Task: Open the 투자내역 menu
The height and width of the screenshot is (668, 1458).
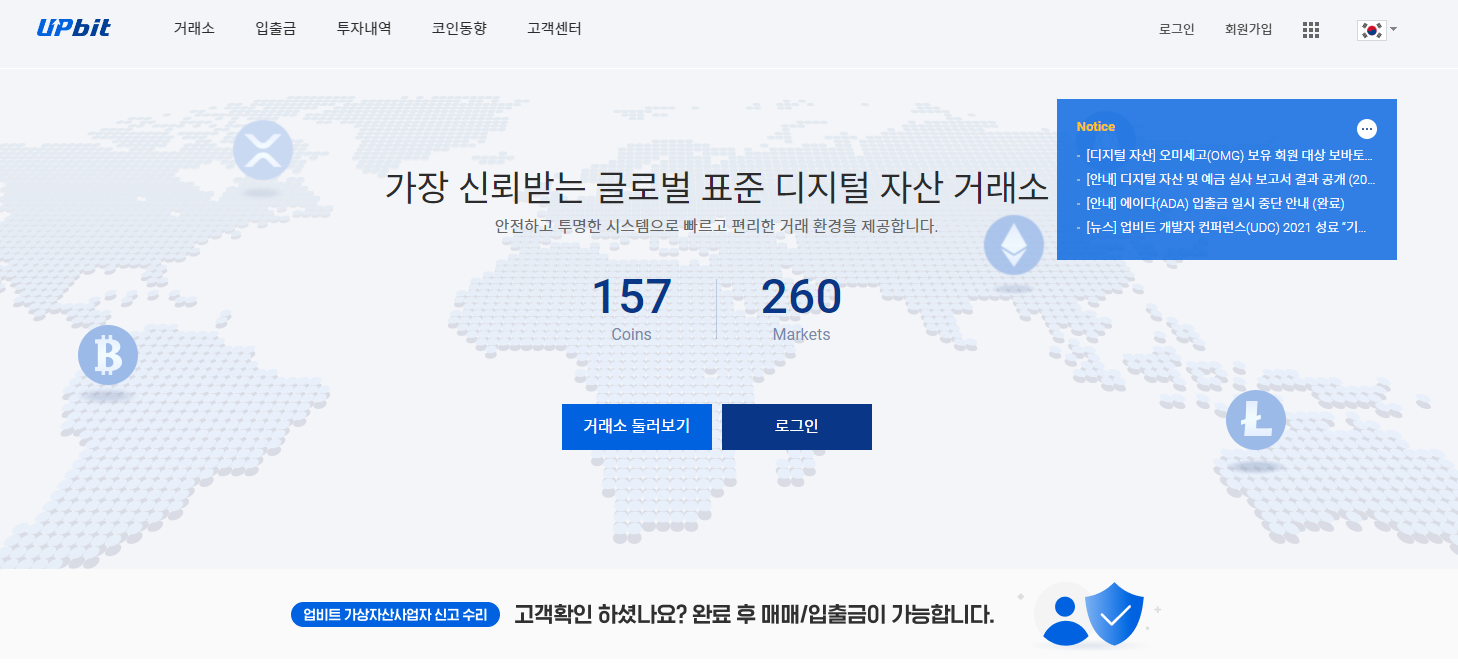Action: 364,29
